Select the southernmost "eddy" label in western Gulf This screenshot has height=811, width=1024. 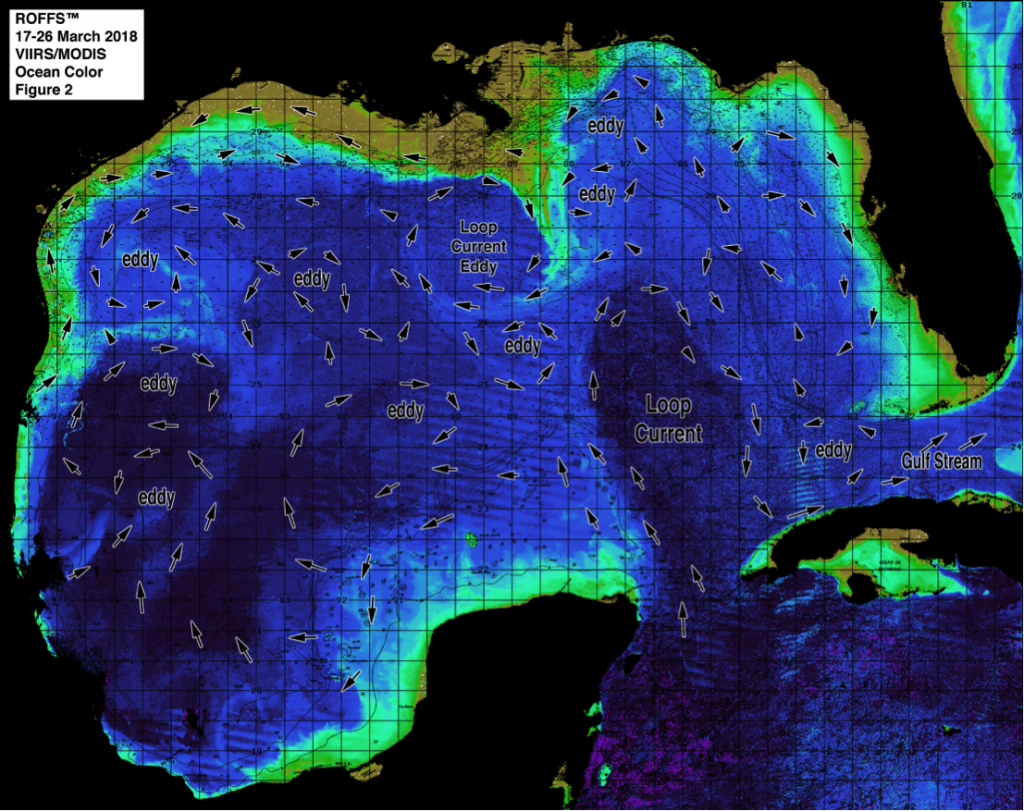[157, 497]
